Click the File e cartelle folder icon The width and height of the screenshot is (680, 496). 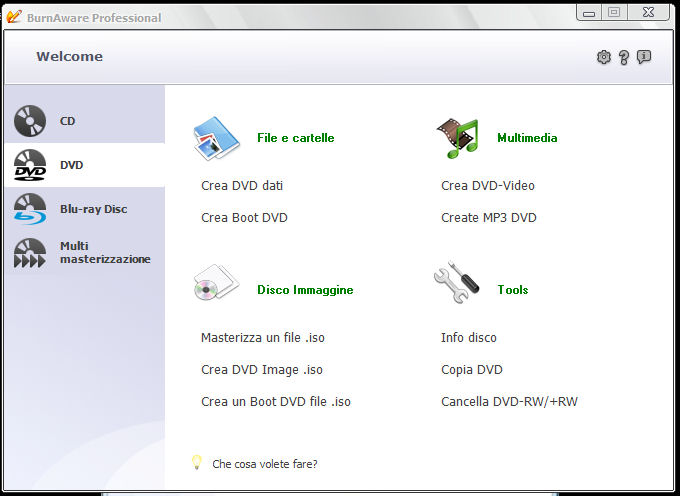pos(216,138)
